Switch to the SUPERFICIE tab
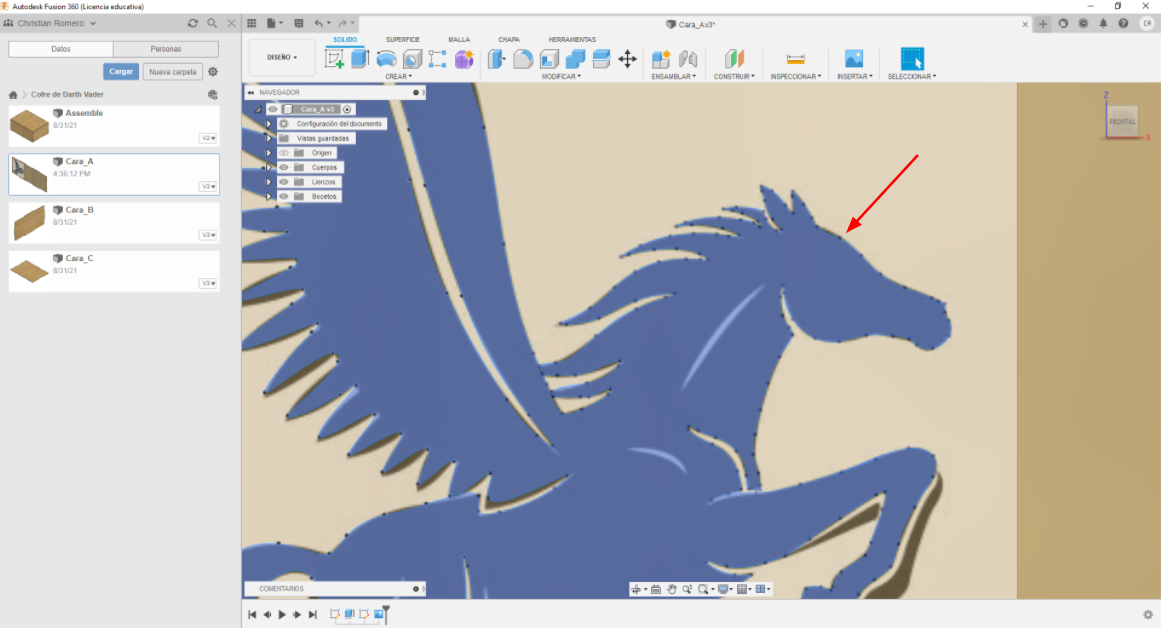Viewport: 1161px width, 628px height. tap(403, 40)
